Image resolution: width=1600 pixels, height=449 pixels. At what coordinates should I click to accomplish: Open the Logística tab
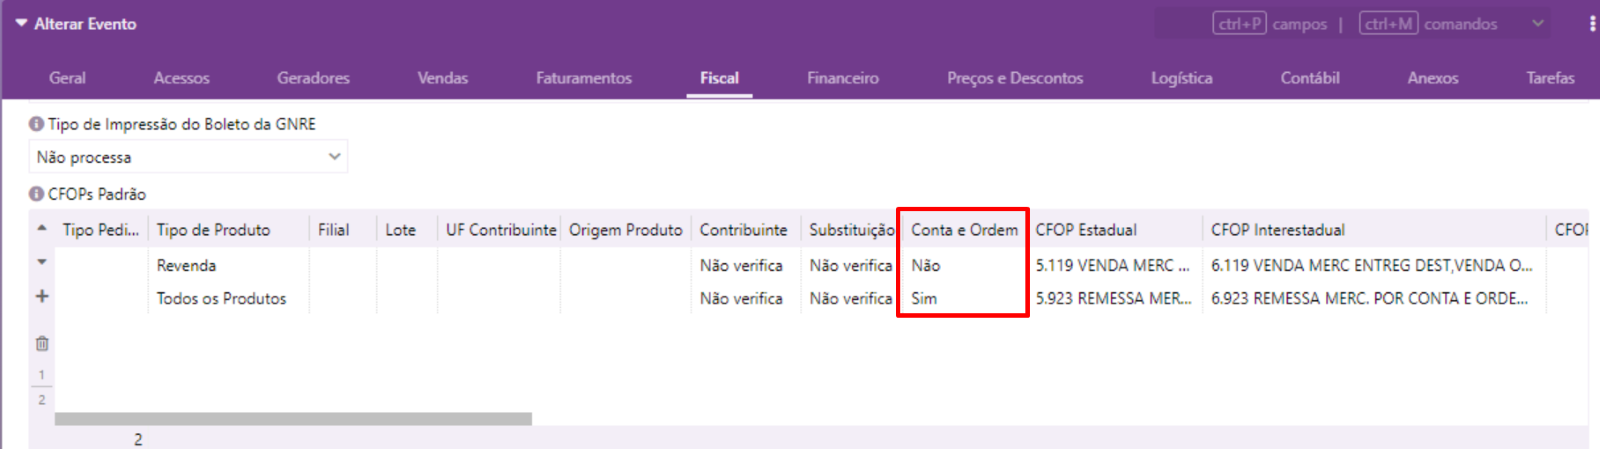click(1181, 78)
